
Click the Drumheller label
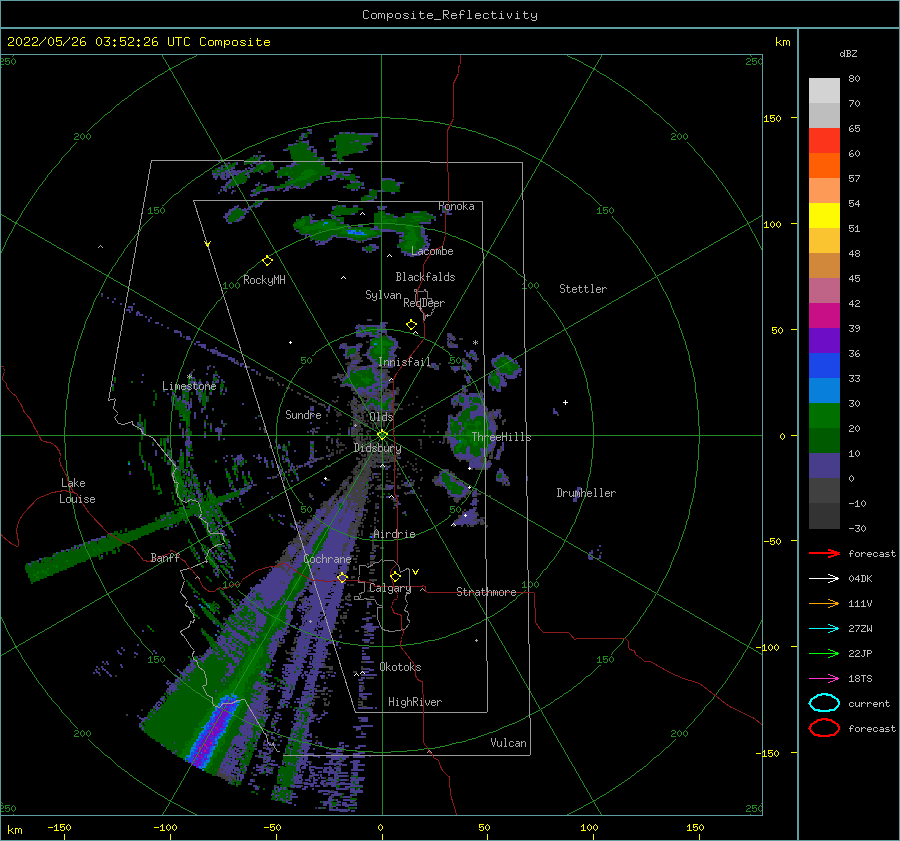[586, 493]
